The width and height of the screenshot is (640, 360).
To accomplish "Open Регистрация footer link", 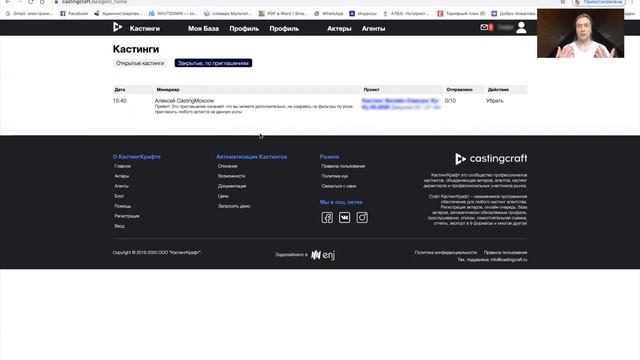I will click(x=127, y=216).
